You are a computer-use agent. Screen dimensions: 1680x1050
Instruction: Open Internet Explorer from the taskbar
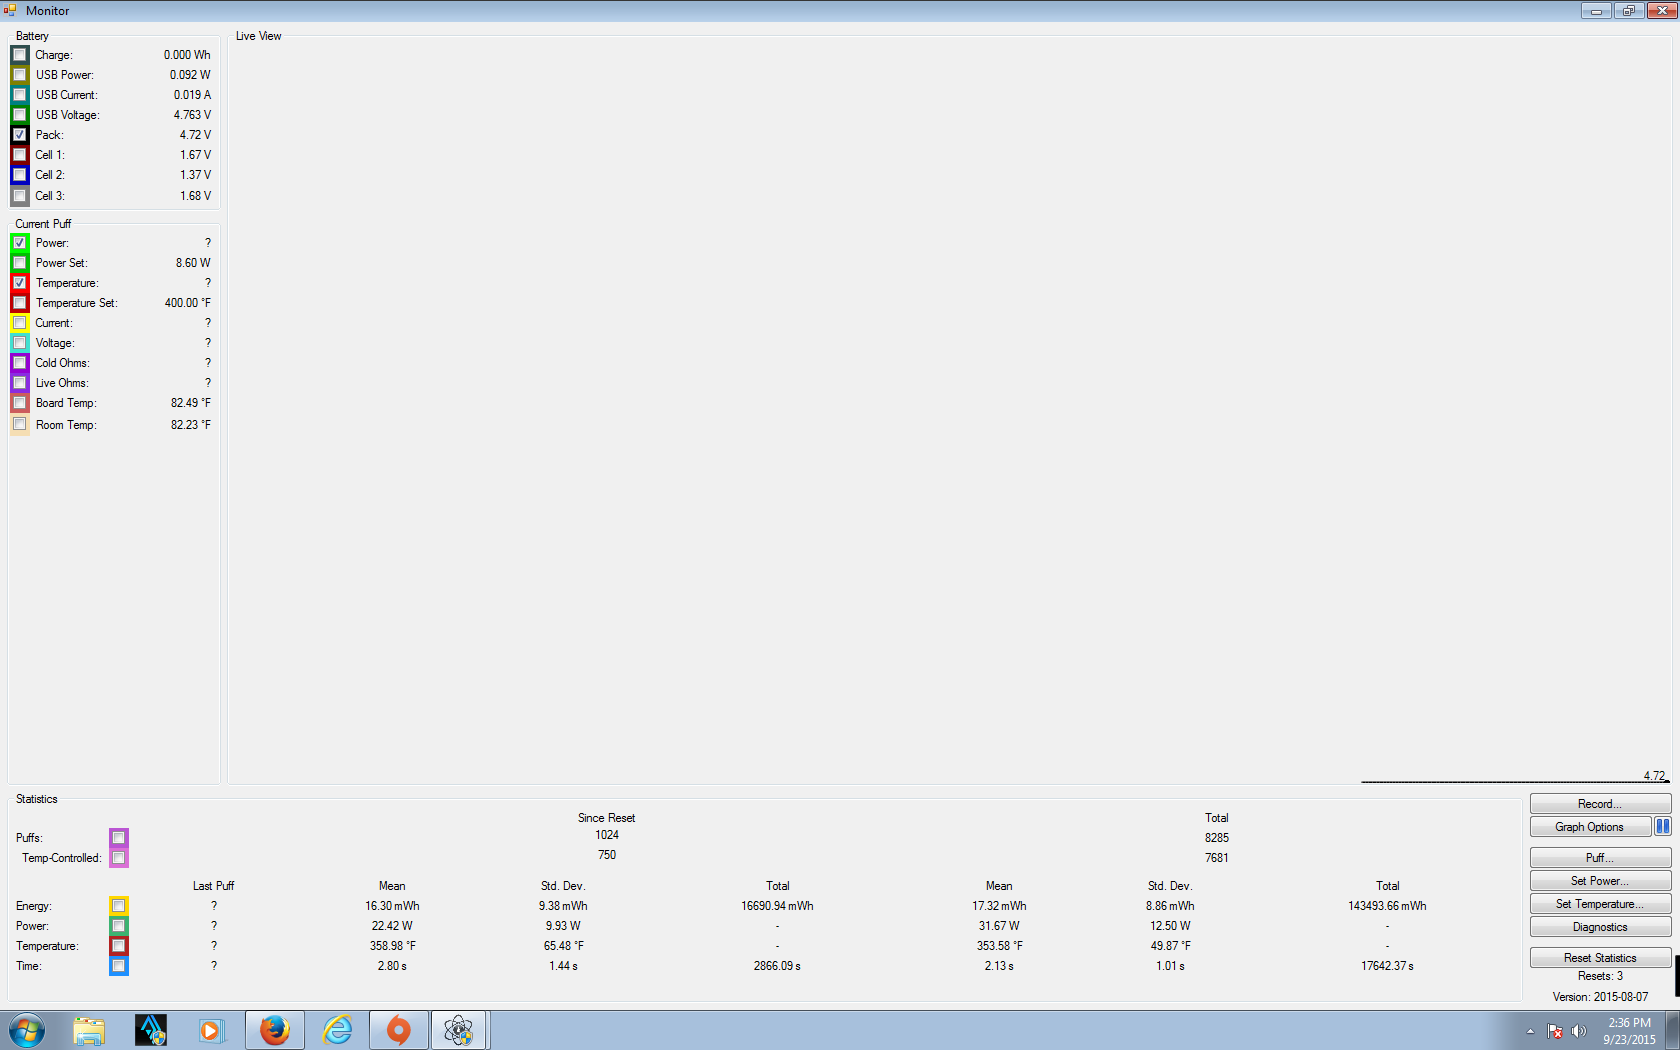point(337,1030)
